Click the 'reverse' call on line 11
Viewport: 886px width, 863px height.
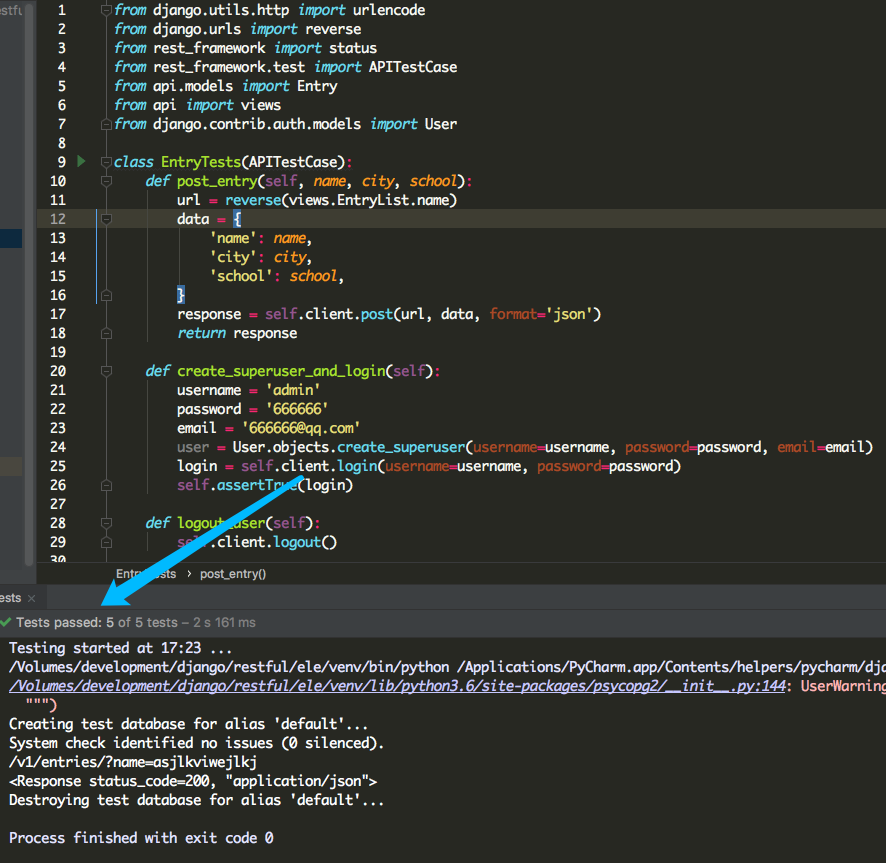(x=253, y=200)
